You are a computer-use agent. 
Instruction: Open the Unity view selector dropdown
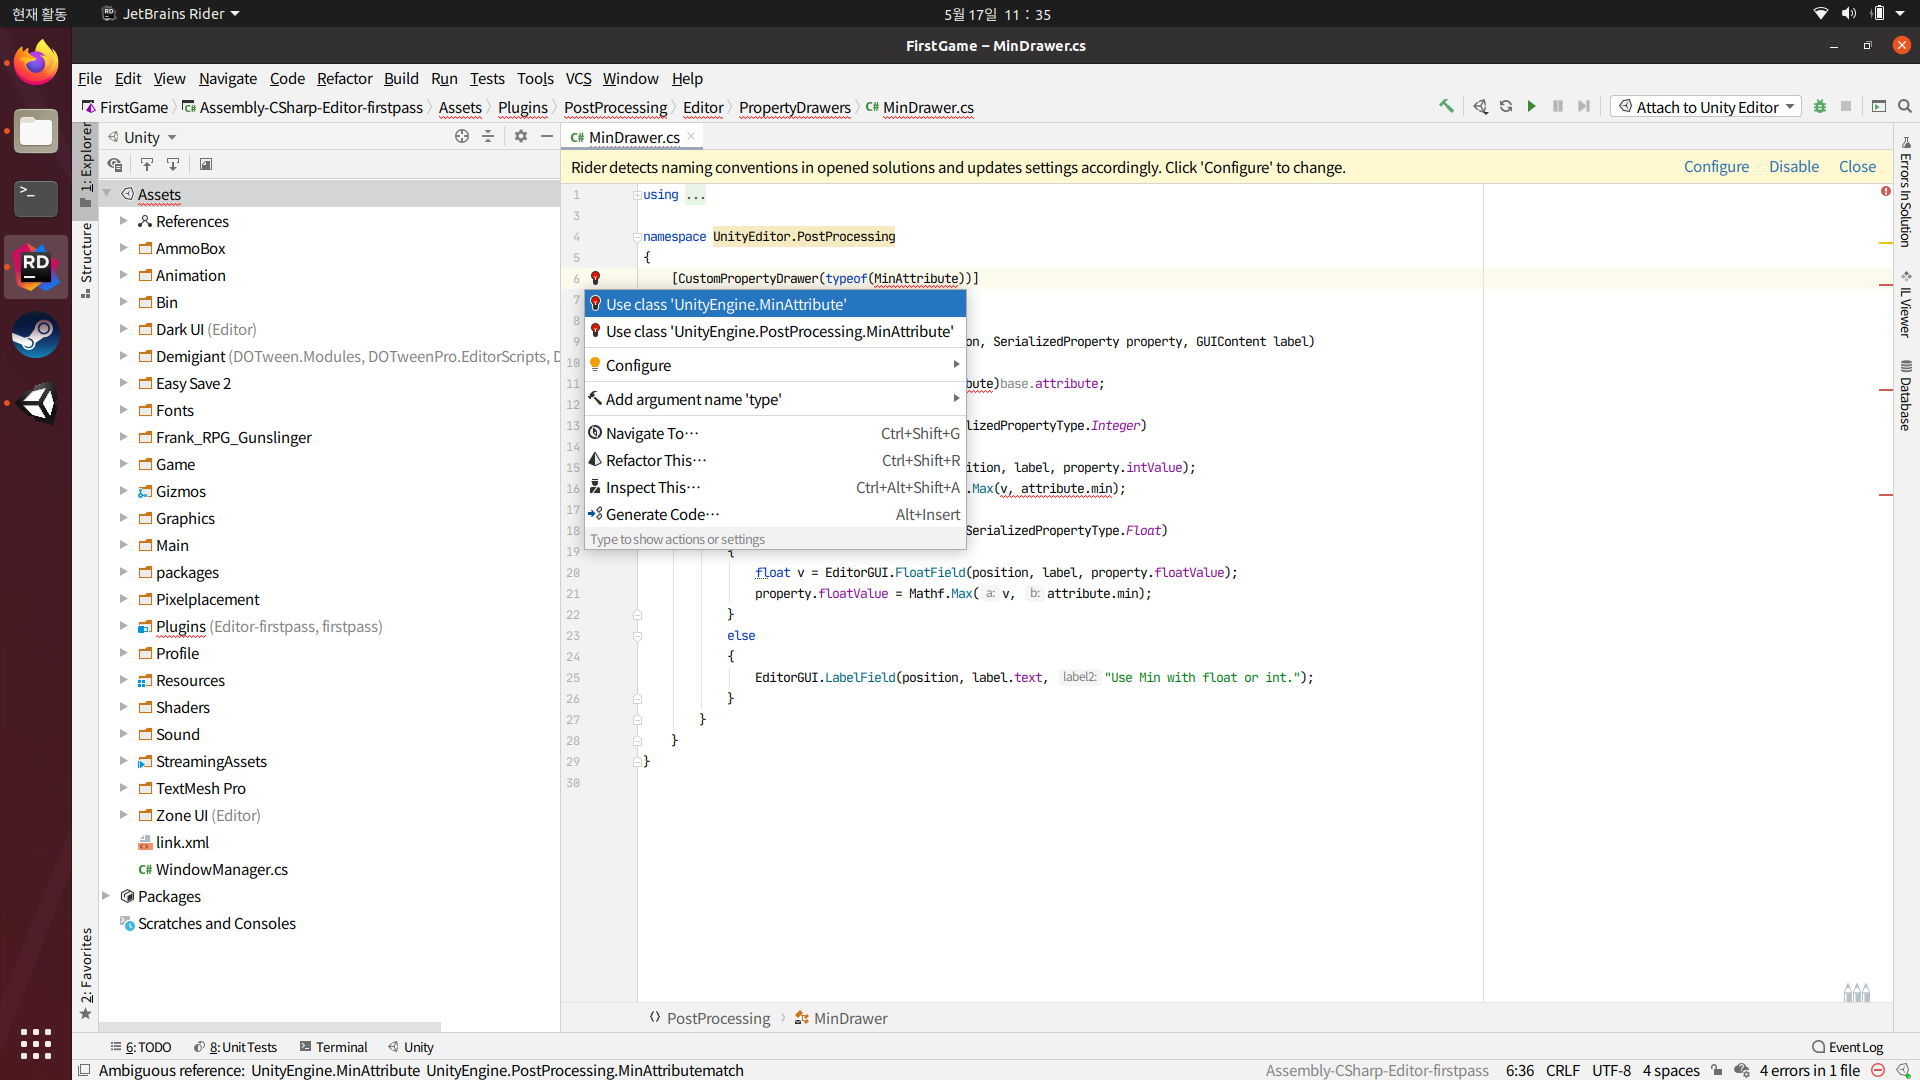143,137
